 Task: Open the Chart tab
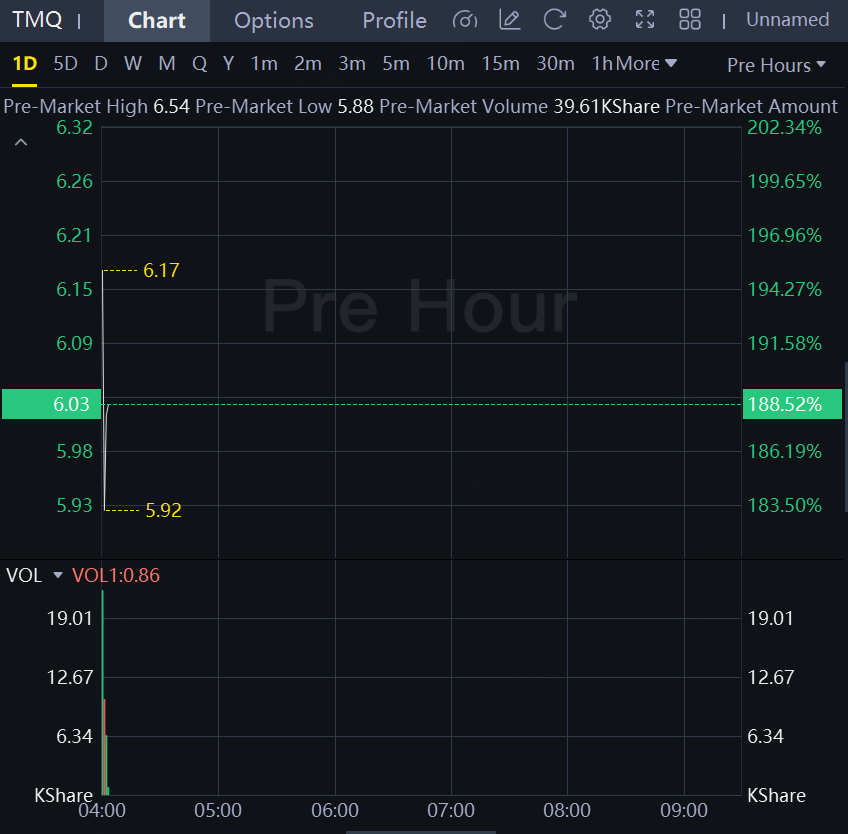pos(157,21)
